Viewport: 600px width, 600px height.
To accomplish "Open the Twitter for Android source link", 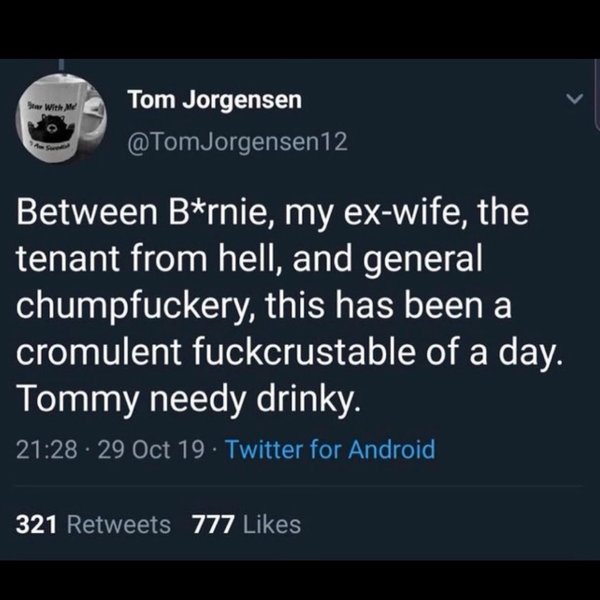I will [x=330, y=449].
